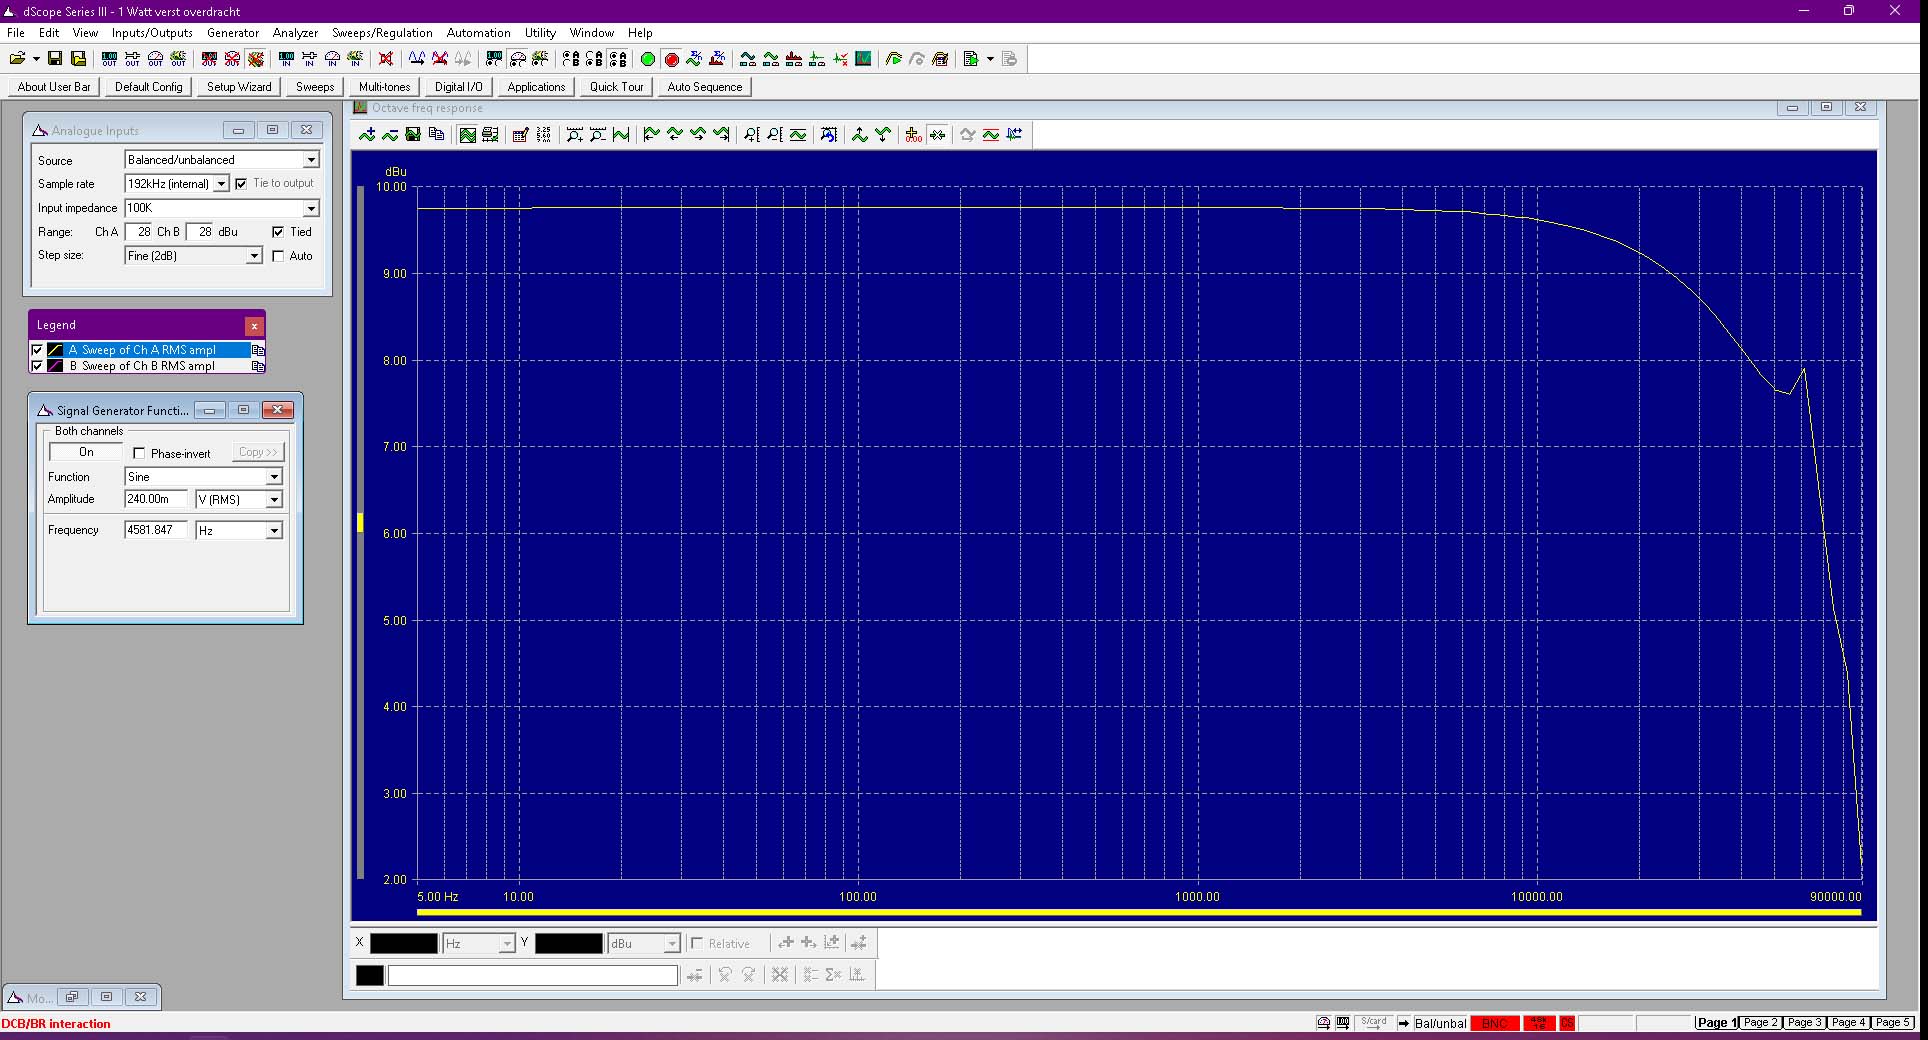Click the Amplitude value input field

(x=156, y=499)
